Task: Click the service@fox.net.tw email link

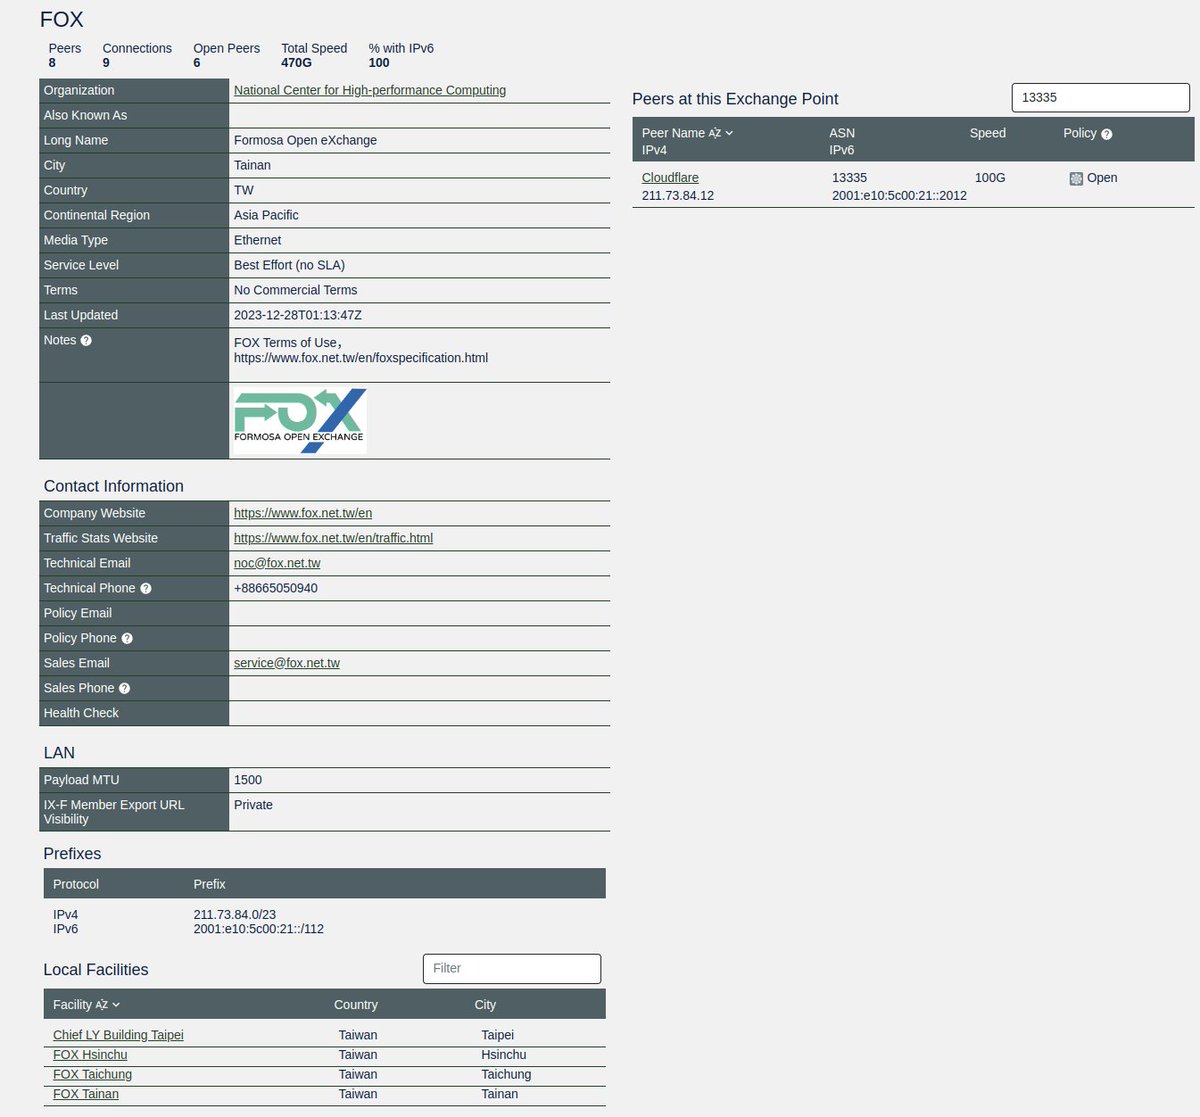Action: click(287, 663)
